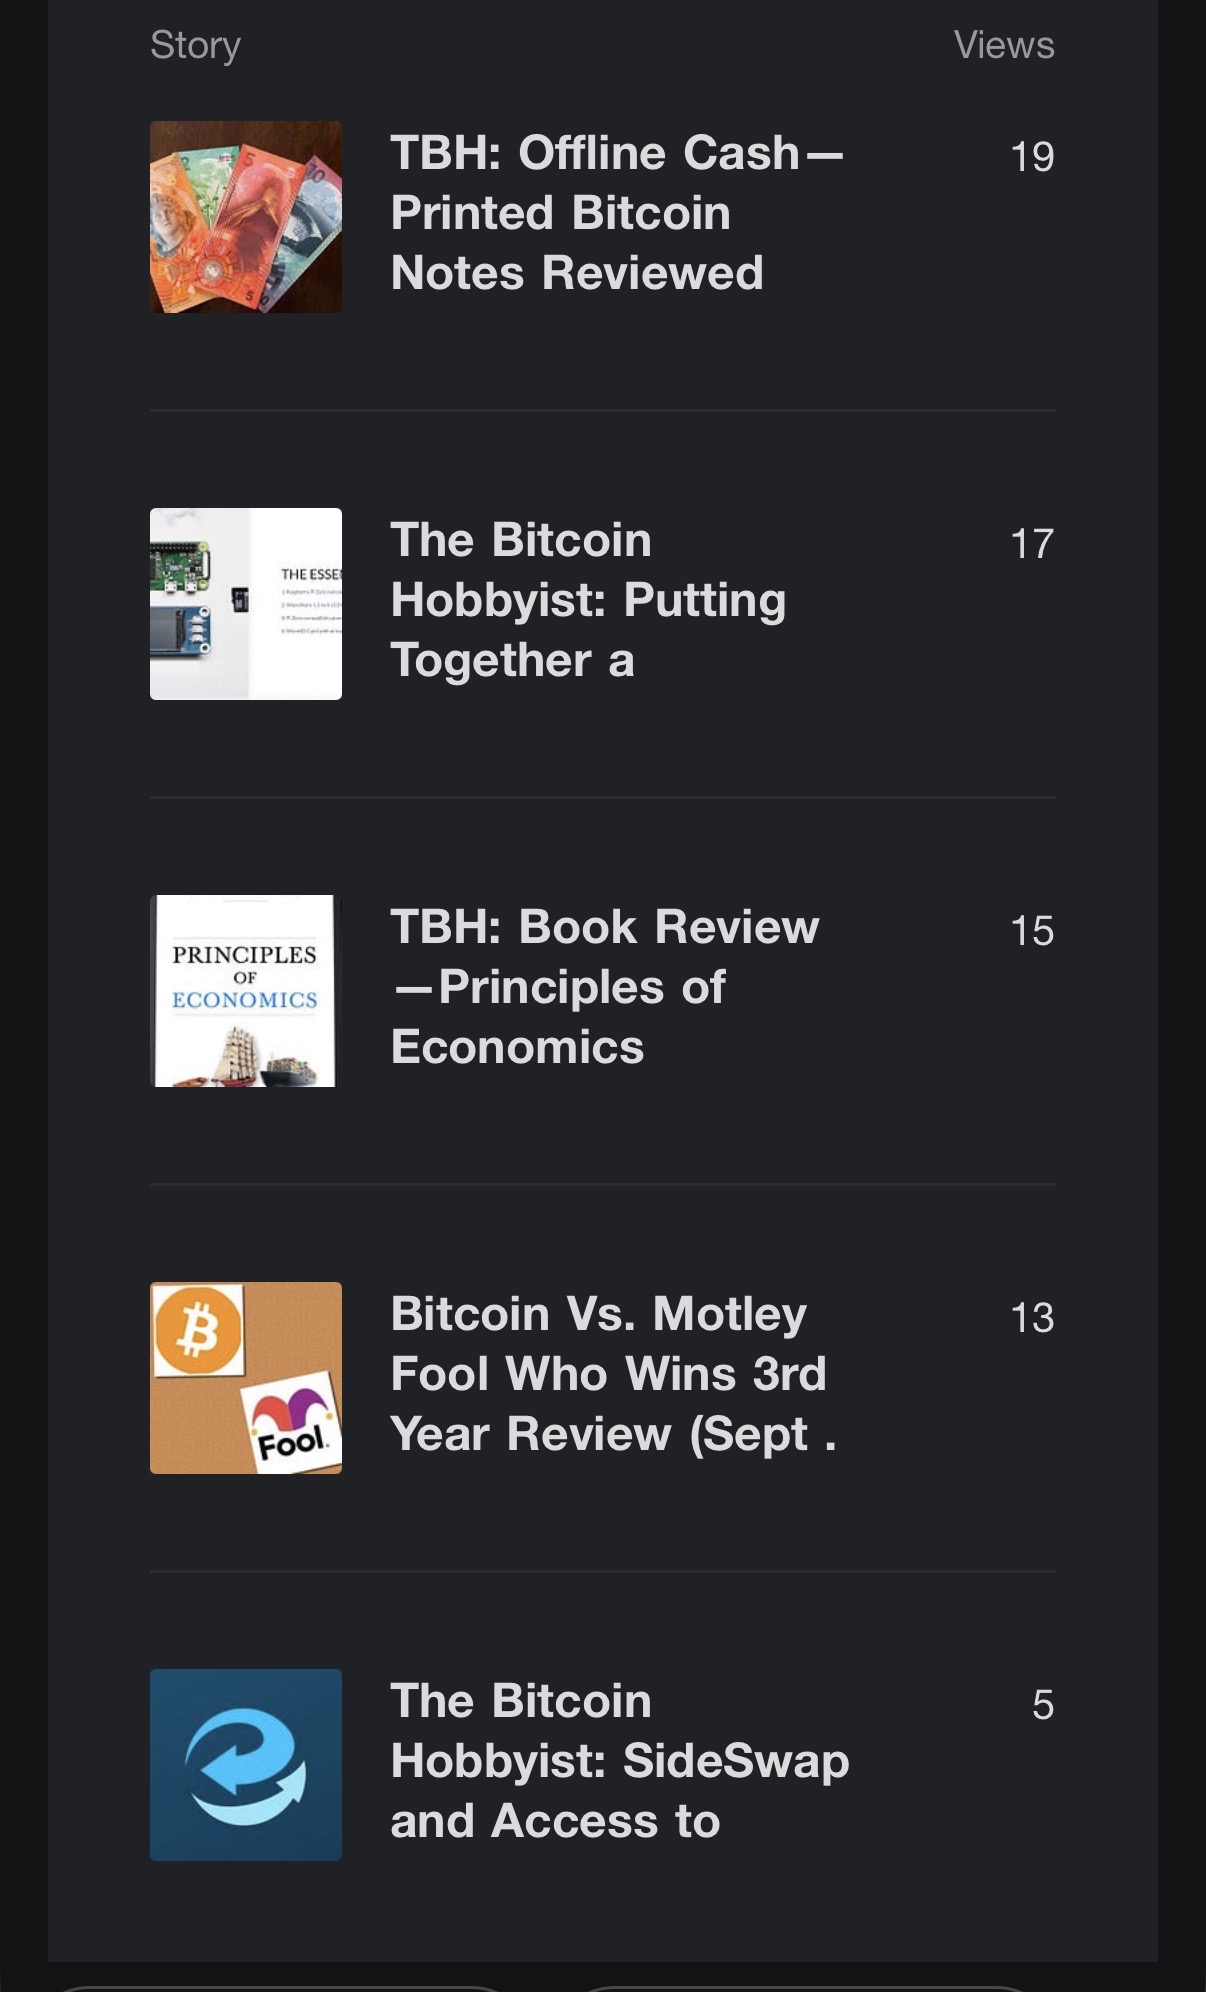
Task: Click the 15 views count
Action: click(x=1032, y=931)
